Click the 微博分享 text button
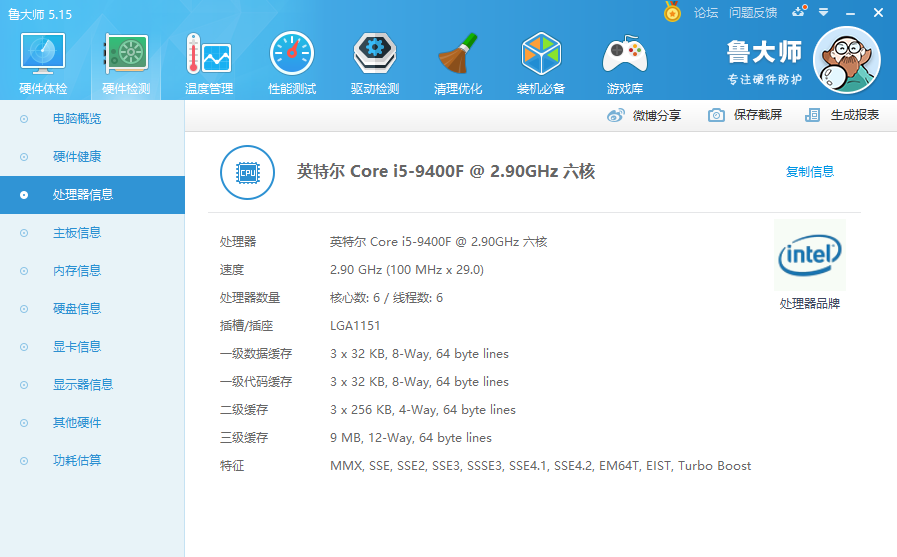The image size is (897, 557). click(x=657, y=116)
